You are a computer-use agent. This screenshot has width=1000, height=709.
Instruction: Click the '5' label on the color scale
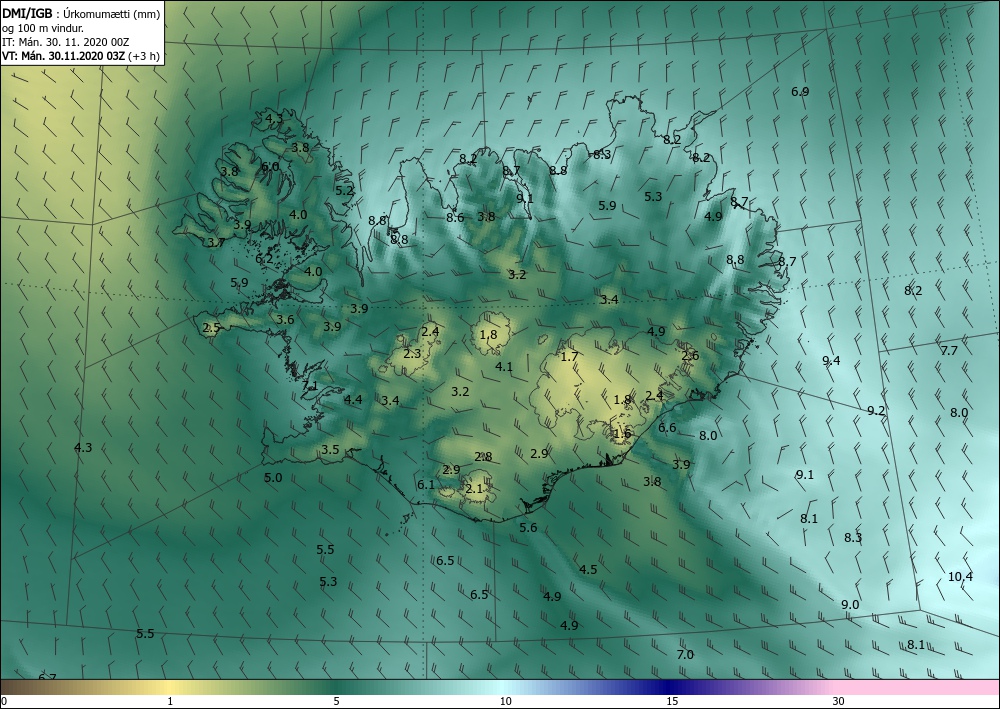click(x=336, y=702)
